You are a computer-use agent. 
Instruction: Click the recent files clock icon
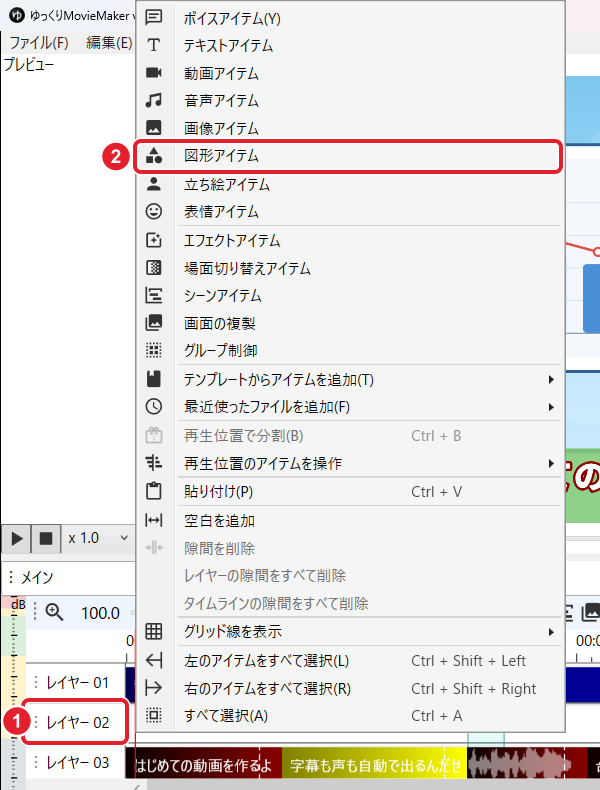(154, 406)
